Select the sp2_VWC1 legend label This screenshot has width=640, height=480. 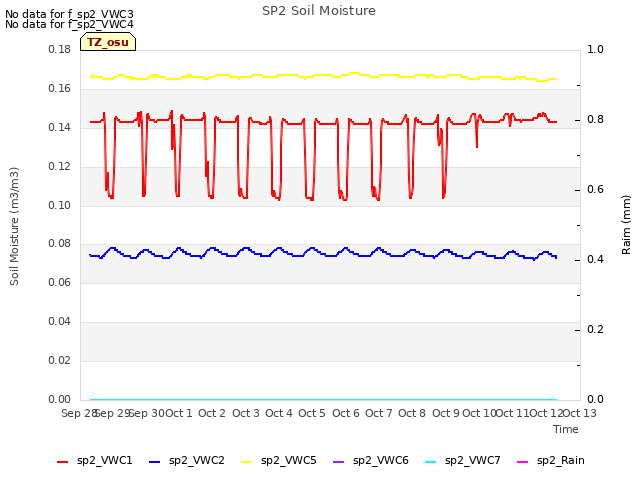tap(104, 461)
